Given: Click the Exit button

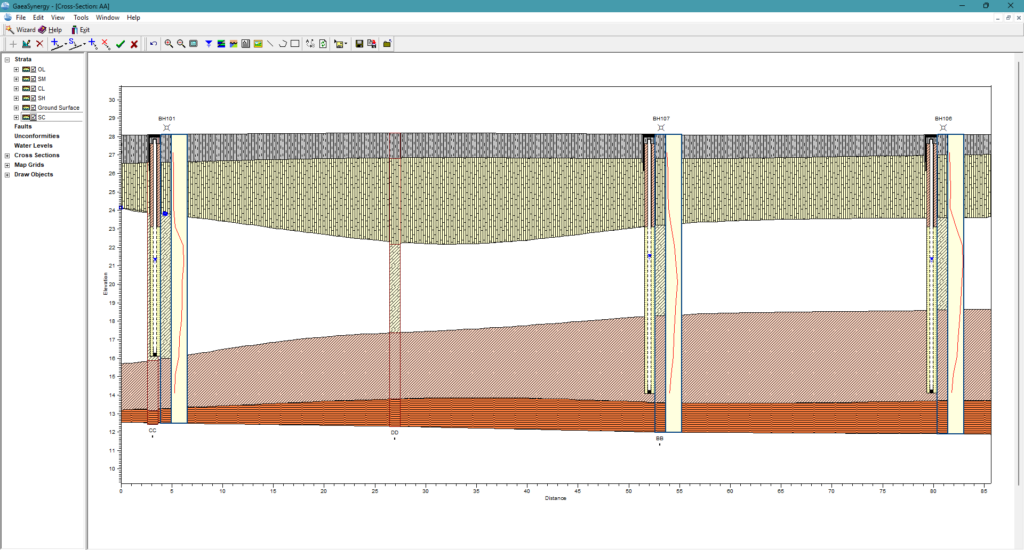Looking at the screenshot, I should point(81,30).
